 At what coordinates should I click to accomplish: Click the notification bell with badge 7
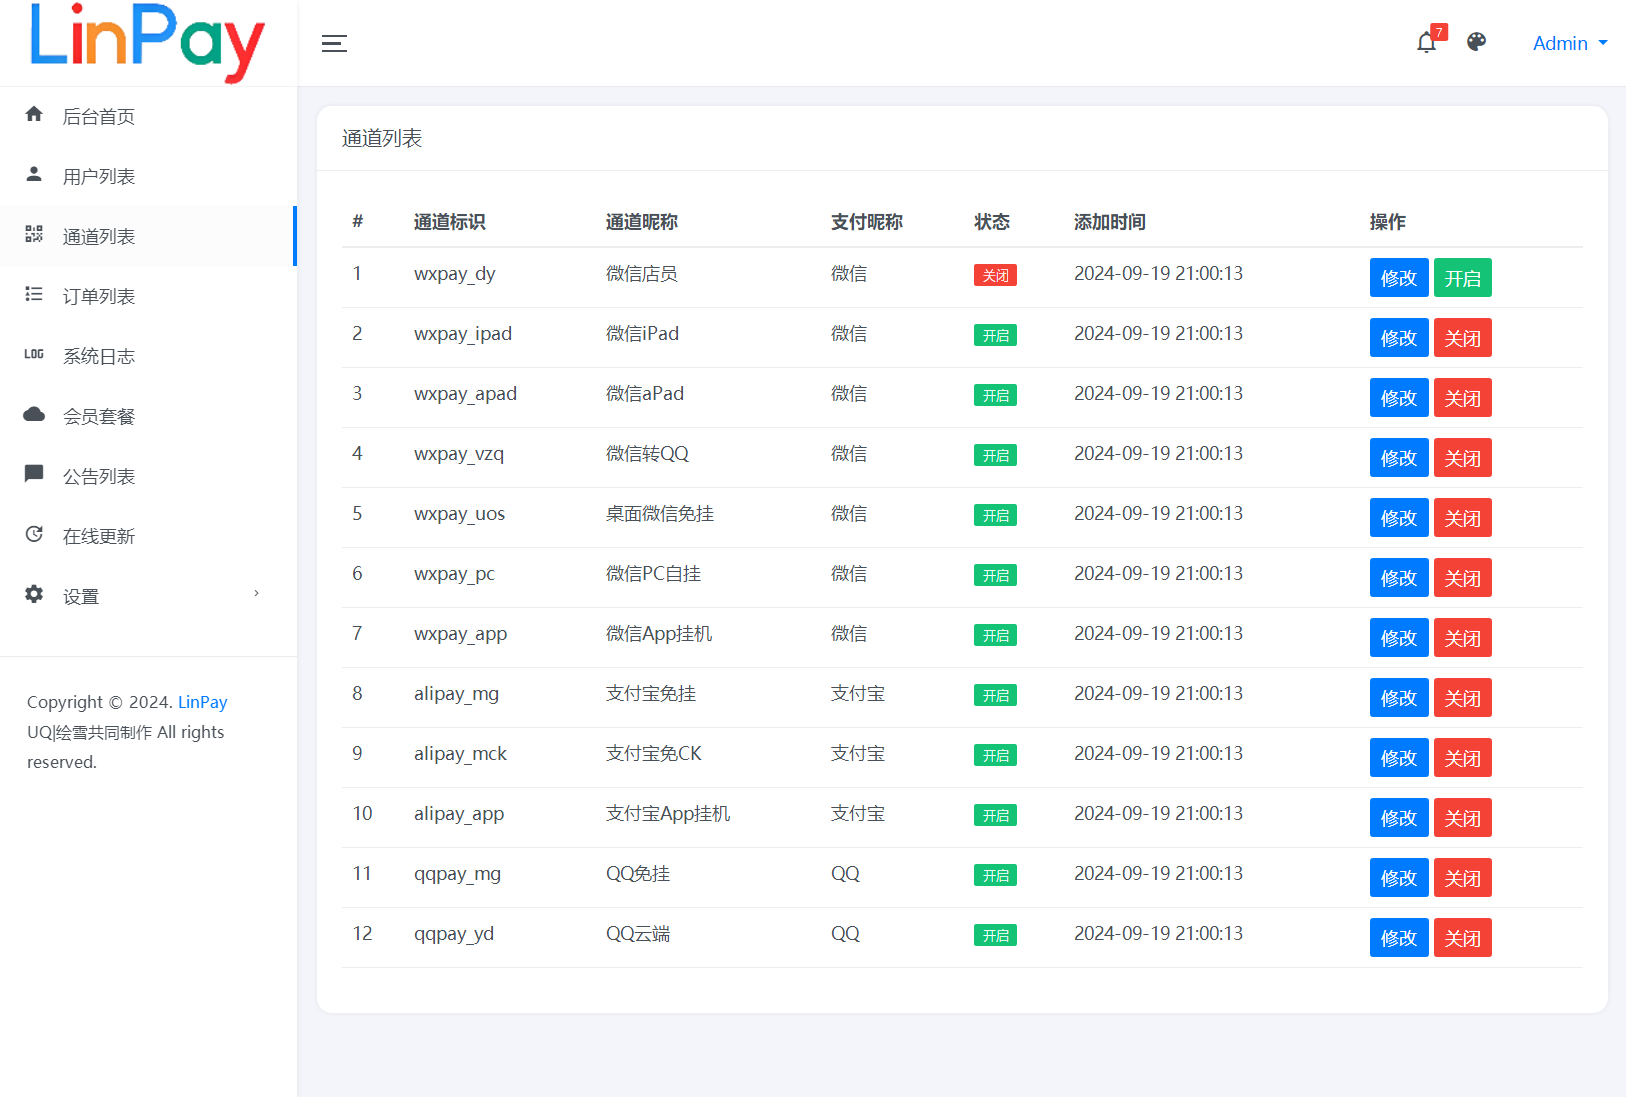pyautogui.click(x=1426, y=43)
